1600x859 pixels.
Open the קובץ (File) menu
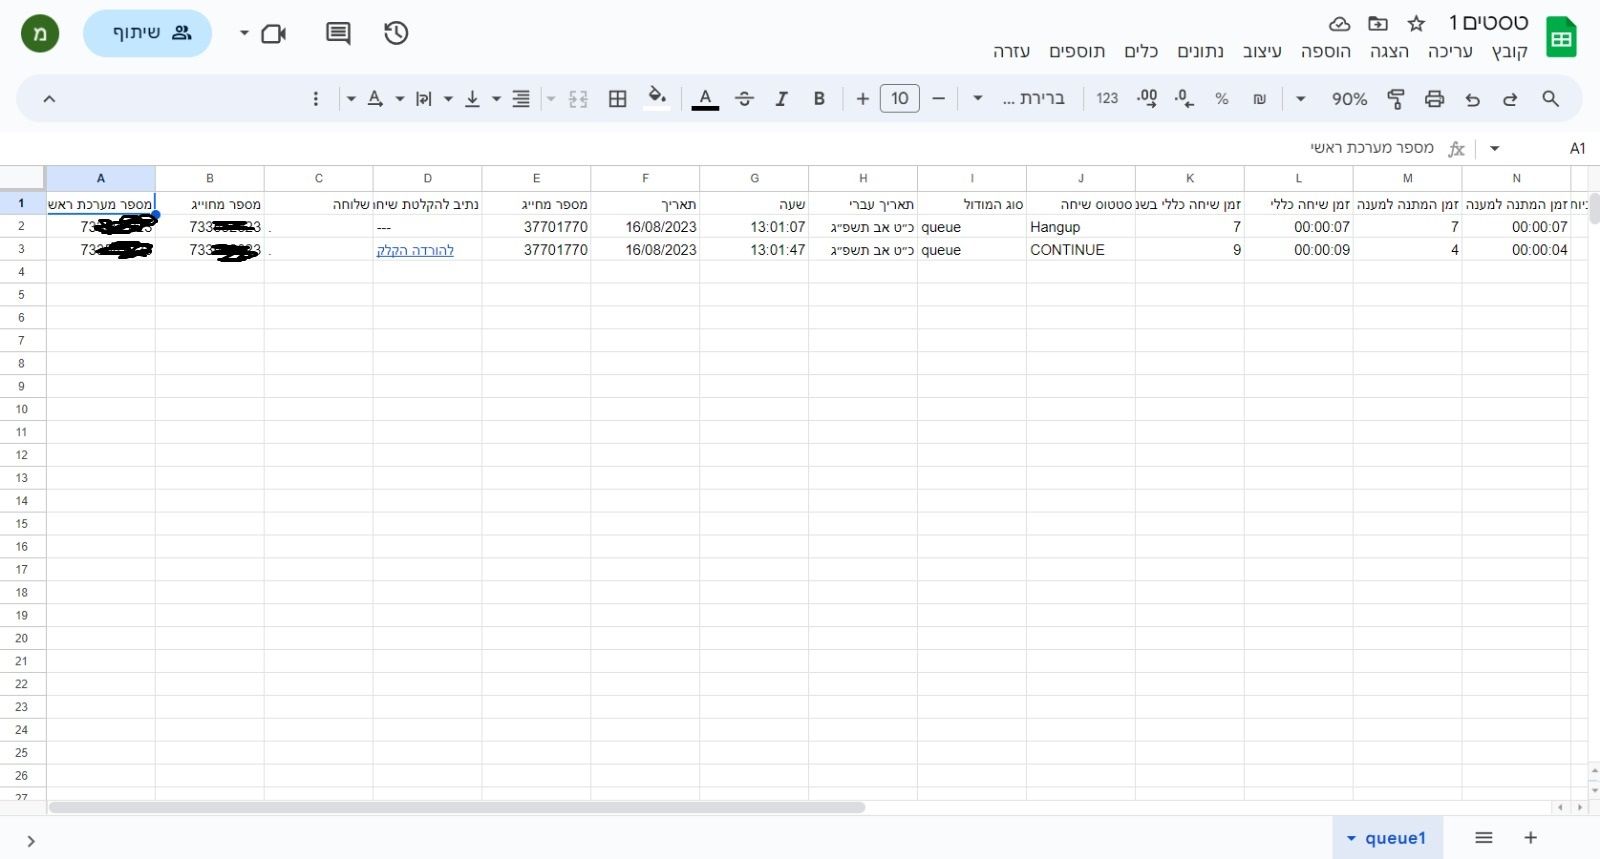click(1509, 51)
